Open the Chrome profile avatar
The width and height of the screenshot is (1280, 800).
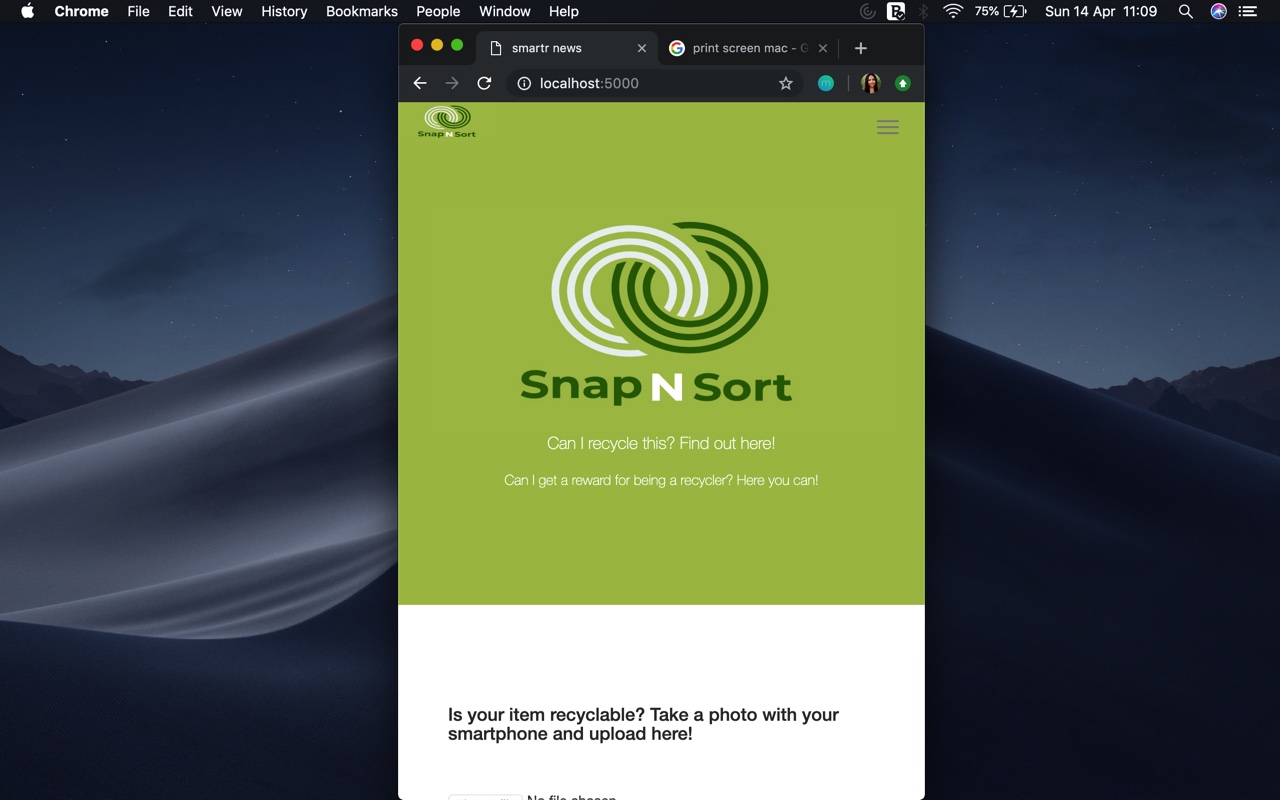tap(871, 83)
